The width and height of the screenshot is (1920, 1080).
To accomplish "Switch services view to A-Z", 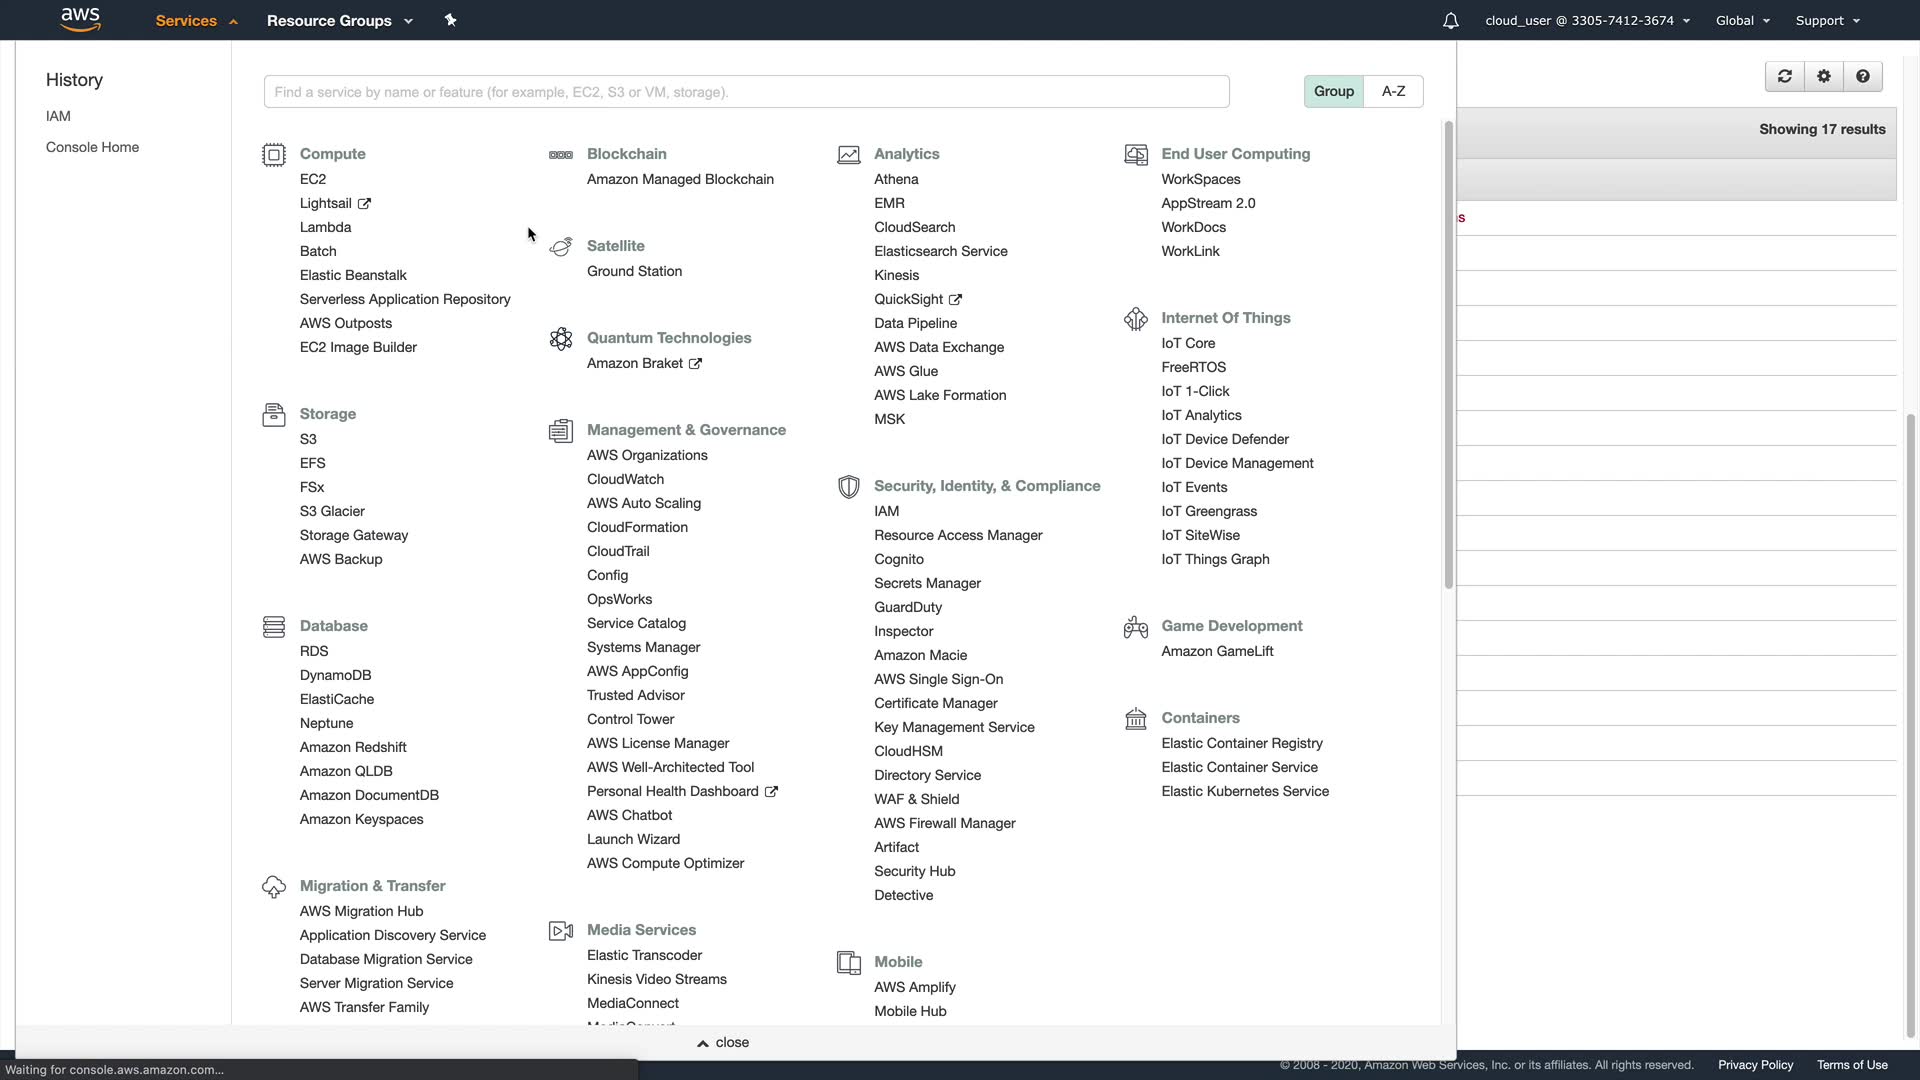I will [1393, 91].
